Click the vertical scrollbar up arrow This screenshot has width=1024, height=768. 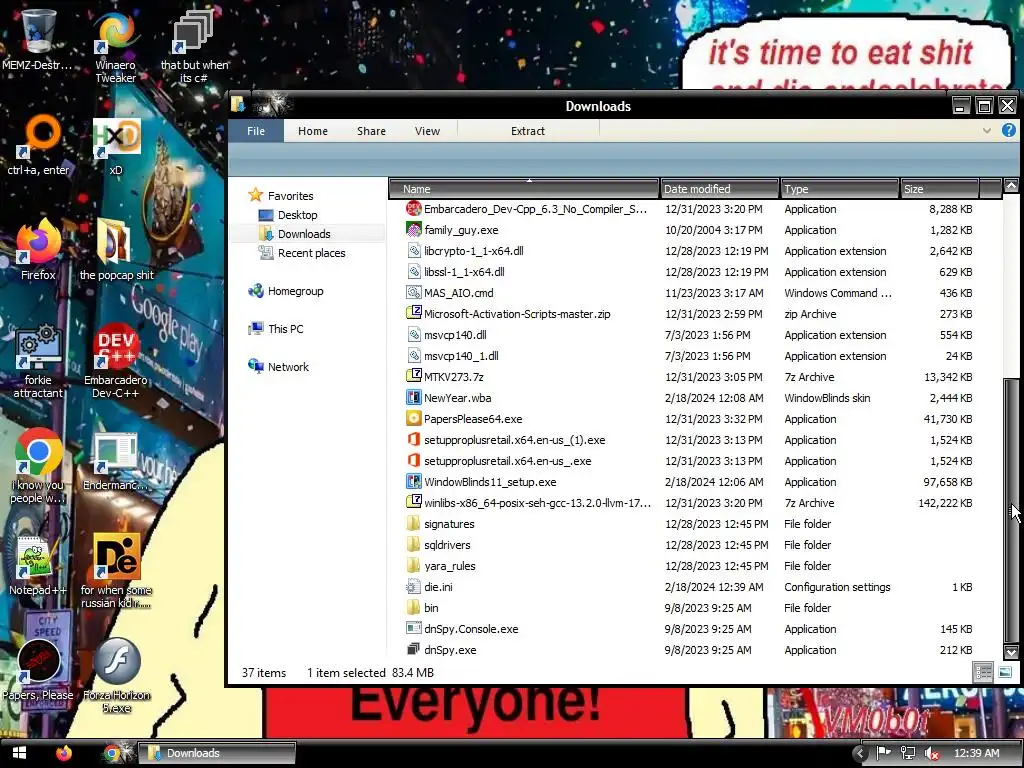(1011, 186)
